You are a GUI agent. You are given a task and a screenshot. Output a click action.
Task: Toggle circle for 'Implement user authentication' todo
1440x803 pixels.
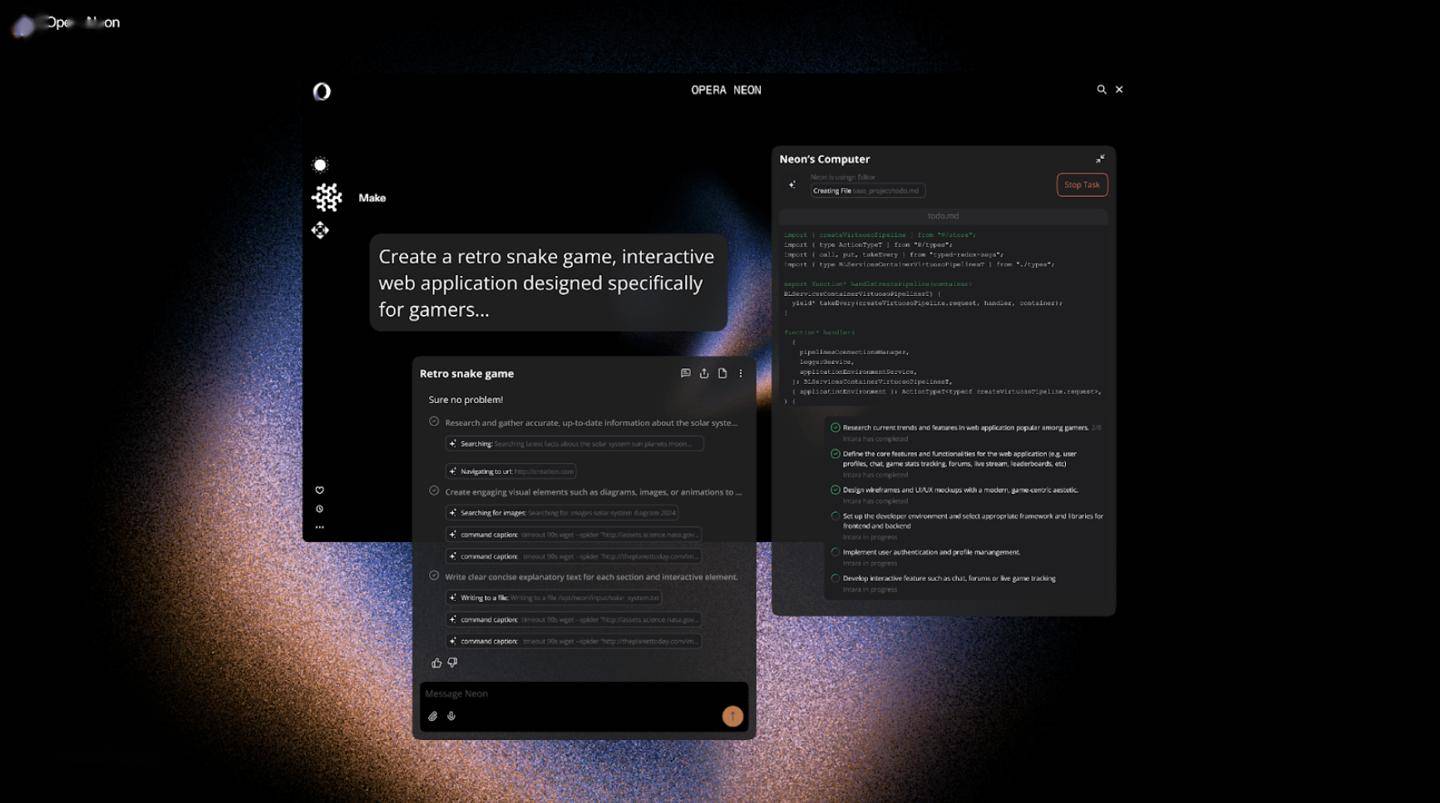[x=835, y=552]
